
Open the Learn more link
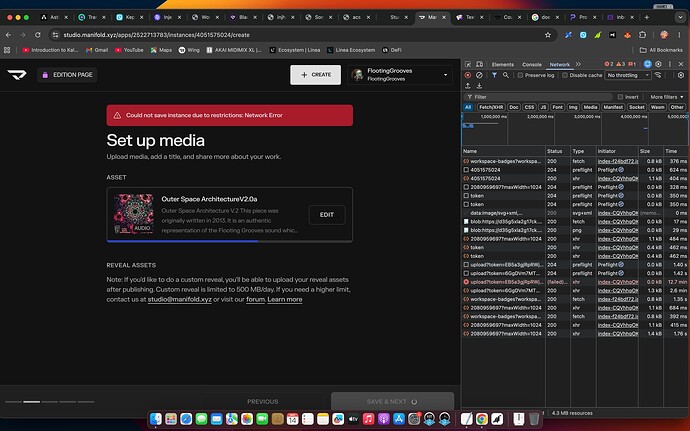[x=285, y=299]
